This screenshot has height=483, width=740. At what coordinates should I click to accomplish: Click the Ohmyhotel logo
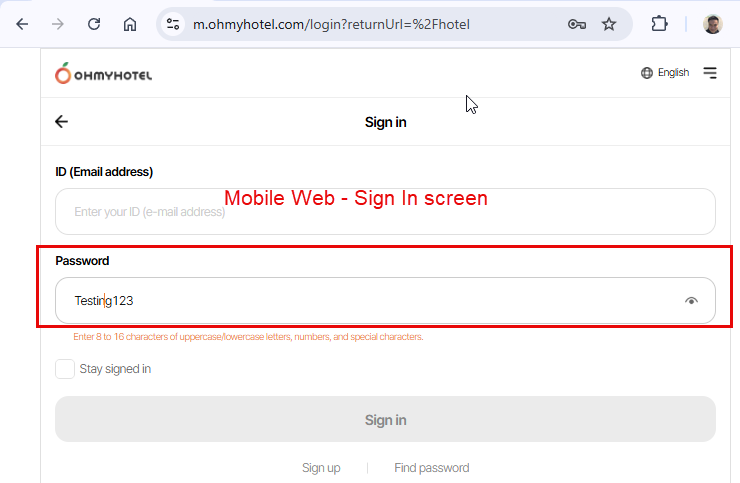click(x=103, y=74)
